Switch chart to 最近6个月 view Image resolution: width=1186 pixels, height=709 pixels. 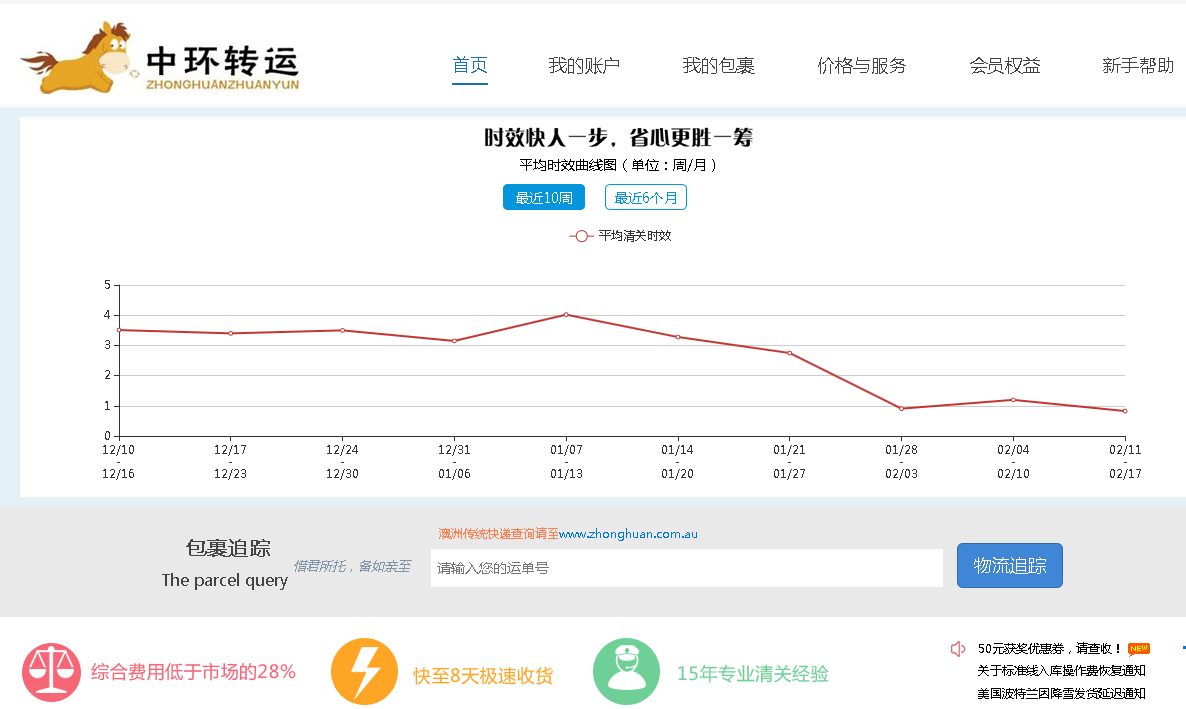645,198
